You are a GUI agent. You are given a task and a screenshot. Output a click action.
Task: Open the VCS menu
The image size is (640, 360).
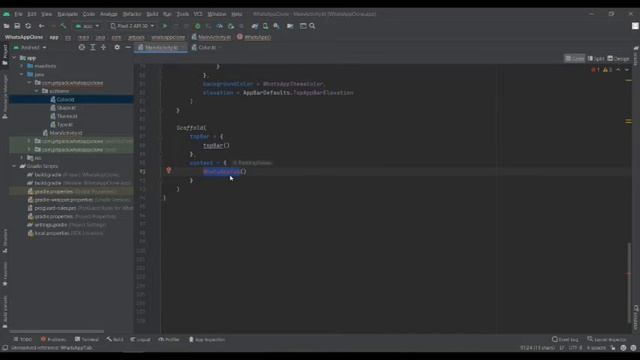tap(198, 14)
